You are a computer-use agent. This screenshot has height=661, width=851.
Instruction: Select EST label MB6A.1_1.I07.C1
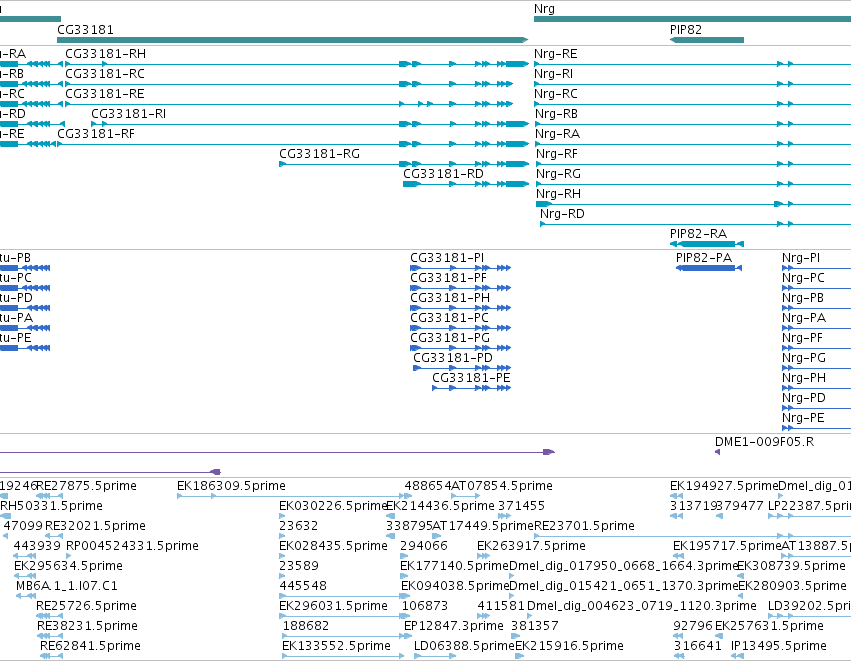[67, 586]
